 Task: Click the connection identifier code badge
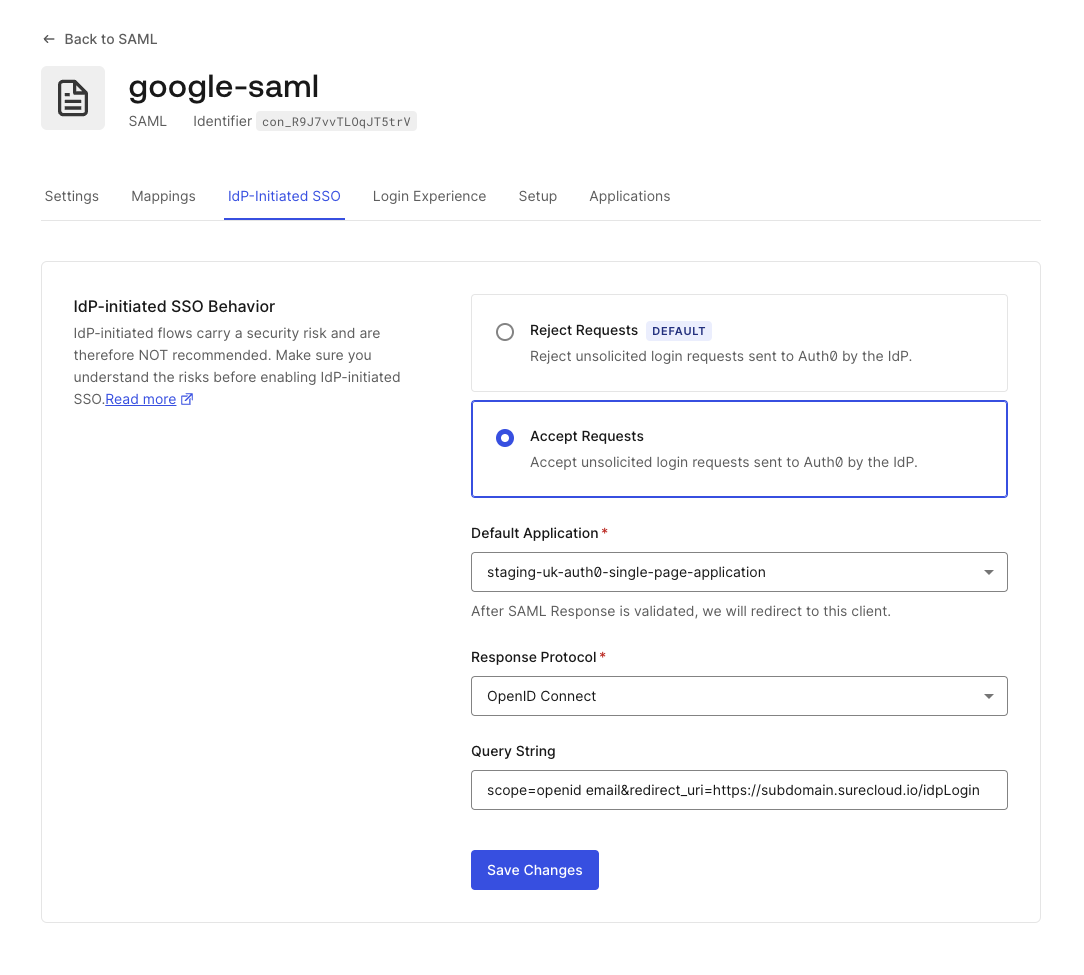click(336, 122)
